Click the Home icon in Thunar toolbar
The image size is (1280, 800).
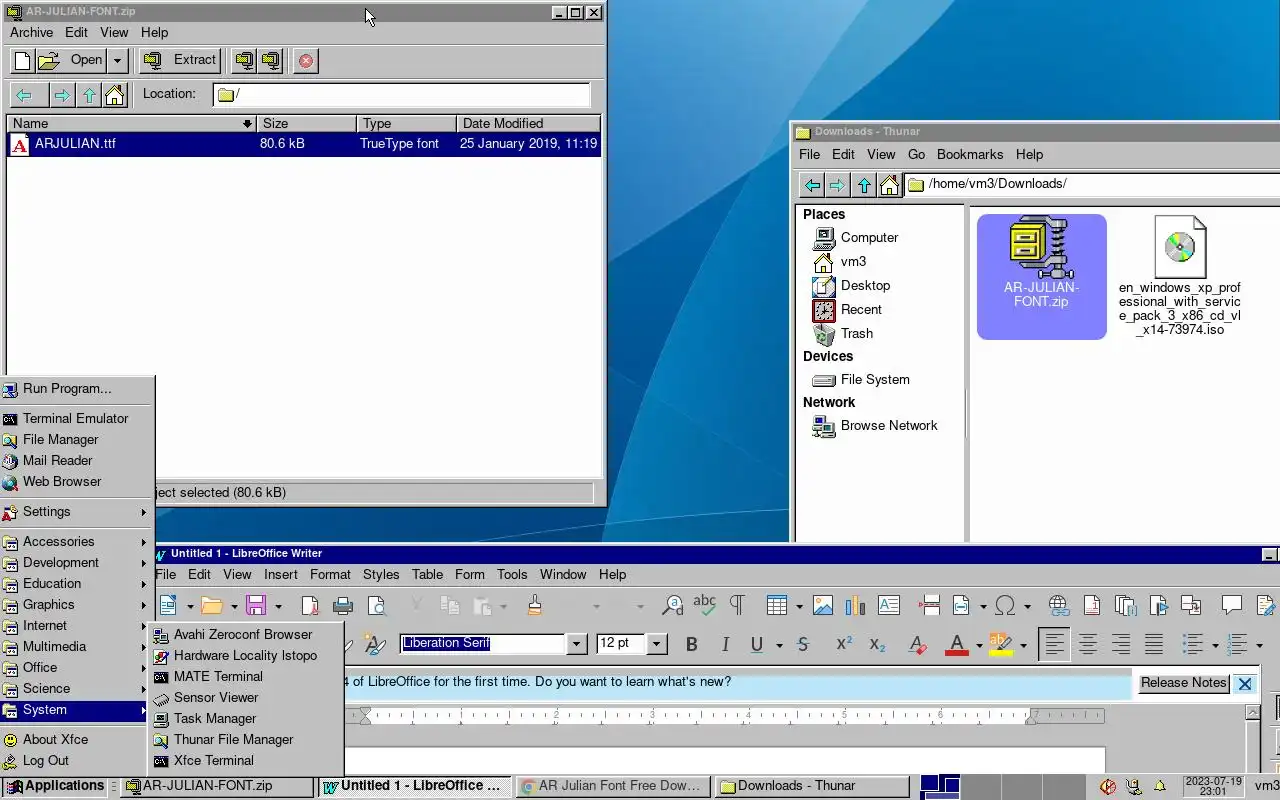889,185
